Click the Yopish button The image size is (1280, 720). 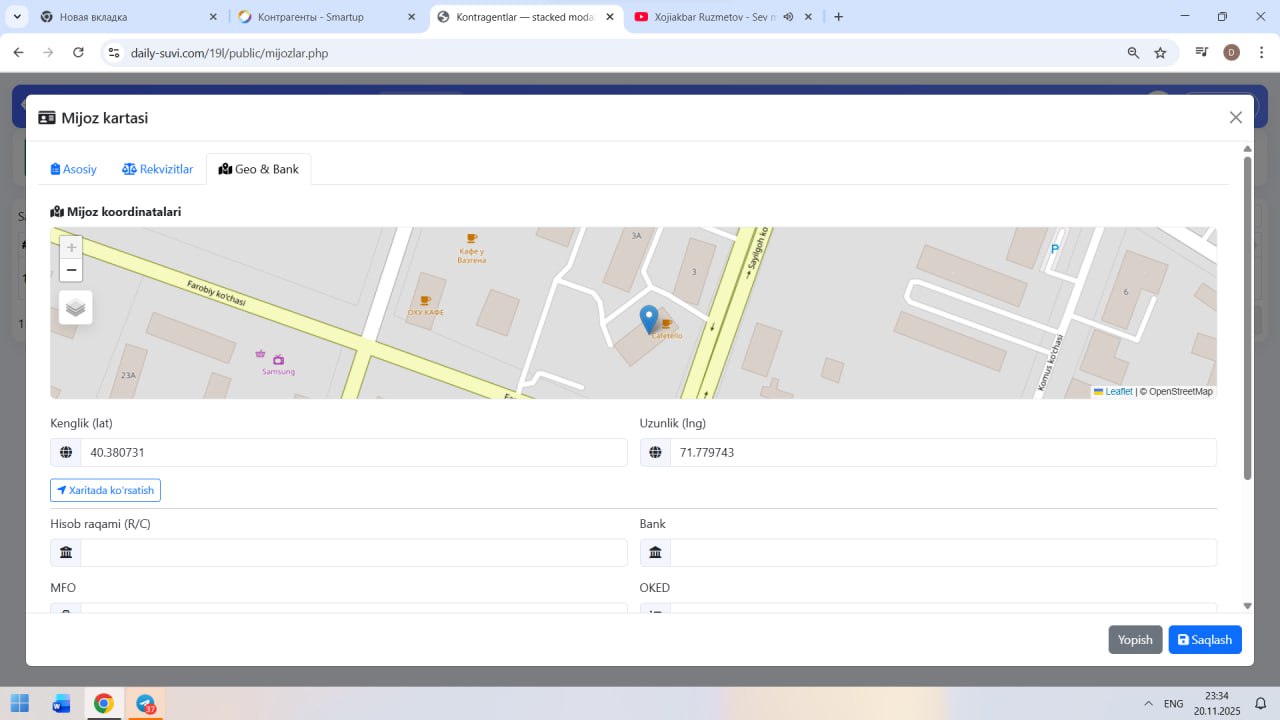pyautogui.click(x=1135, y=640)
